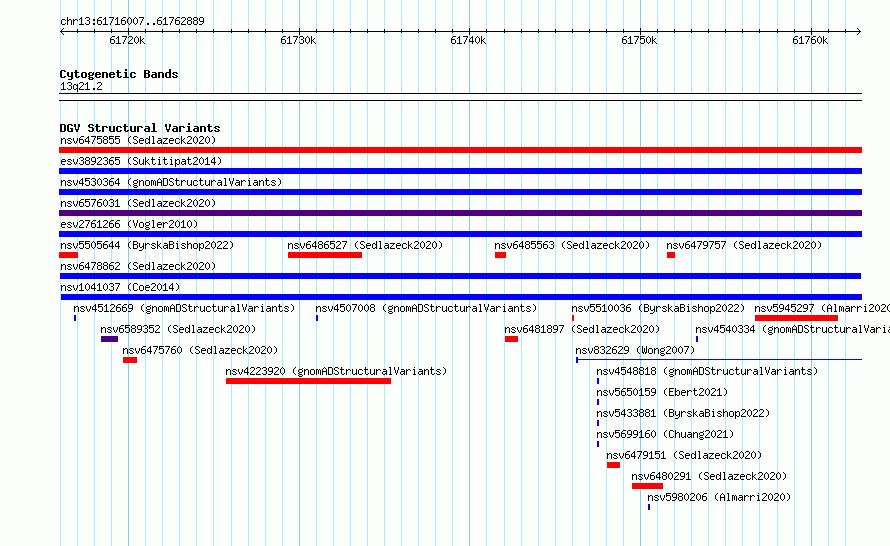Viewport: 890px width, 546px height.
Task: Click the red bar under nsv5945297
Action: coord(796,318)
